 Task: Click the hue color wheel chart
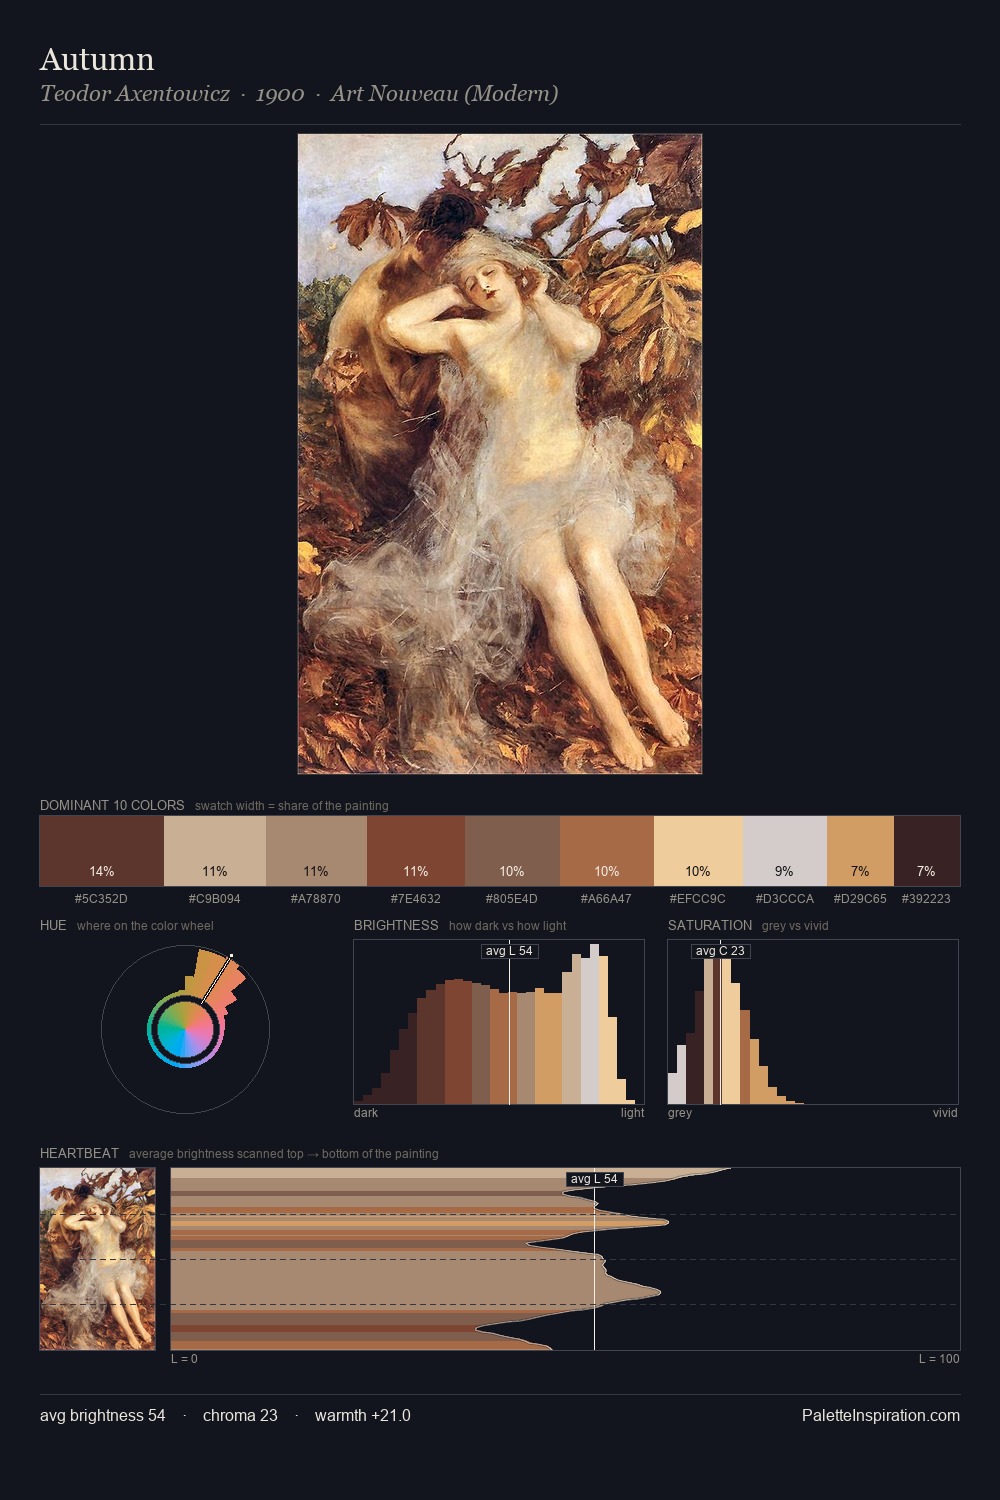185,1029
